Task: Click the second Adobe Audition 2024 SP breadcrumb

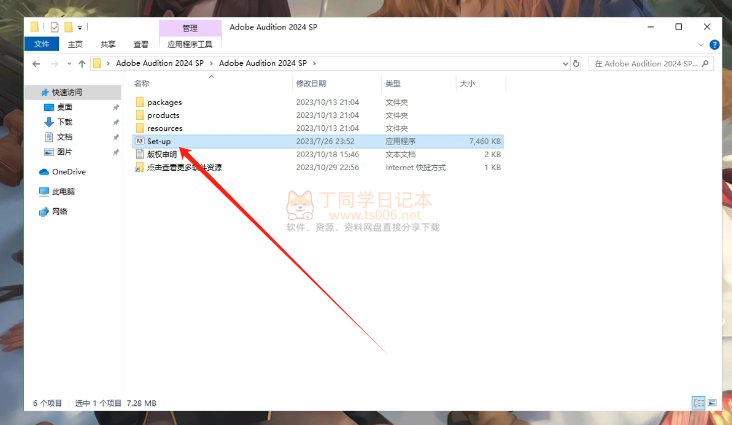Action: click(x=263, y=63)
